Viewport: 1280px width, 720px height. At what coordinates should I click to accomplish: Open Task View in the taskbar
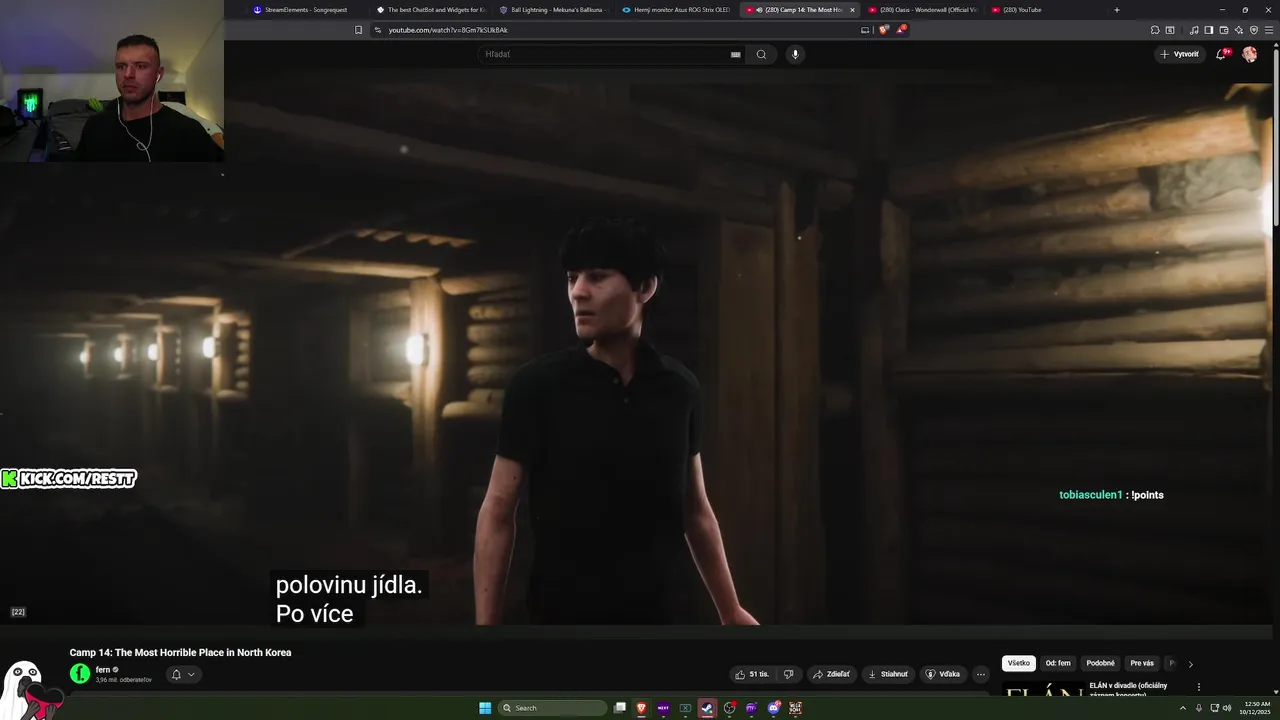[x=620, y=708]
